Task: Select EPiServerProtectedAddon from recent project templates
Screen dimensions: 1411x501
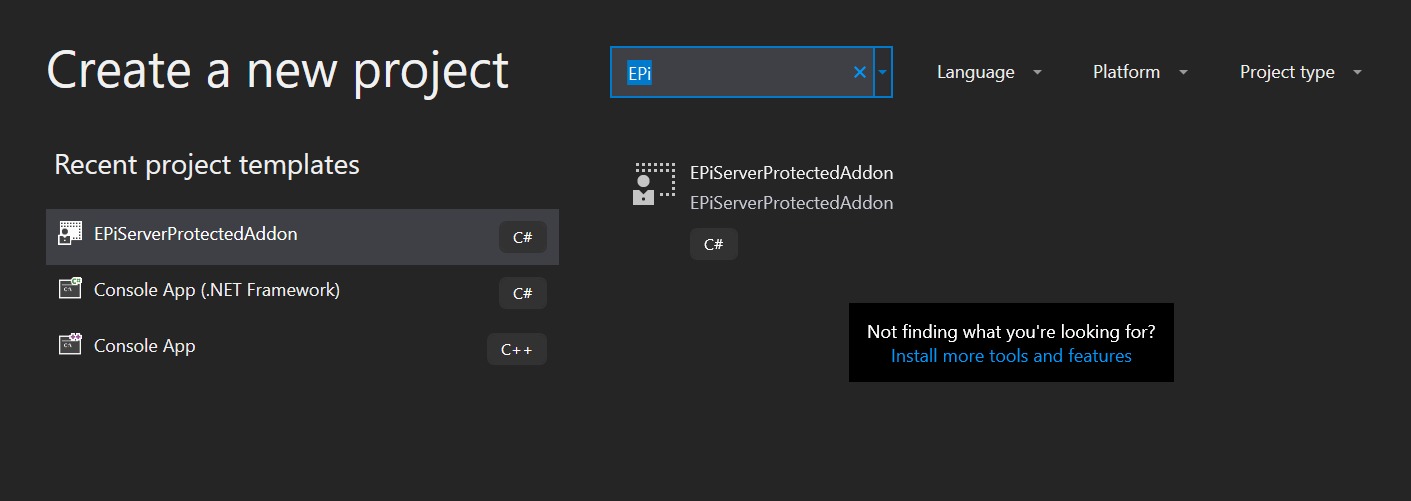Action: (195, 234)
